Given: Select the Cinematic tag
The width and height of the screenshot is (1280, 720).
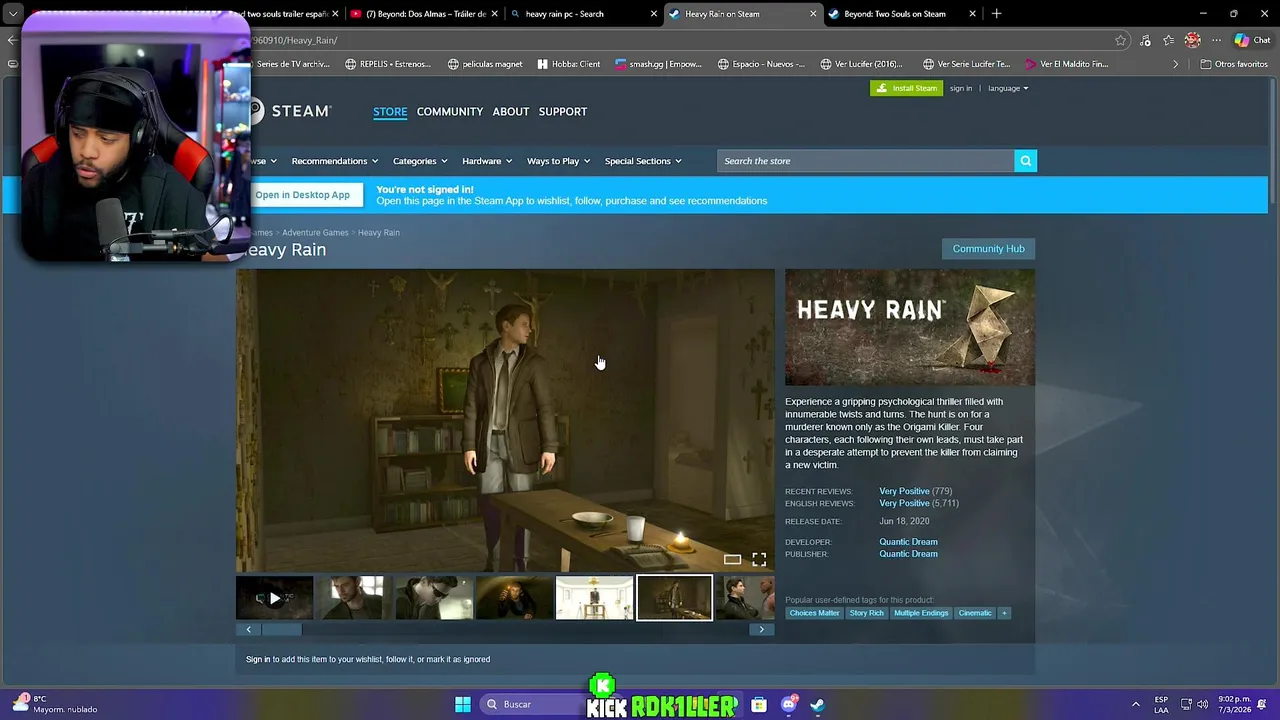Looking at the screenshot, I should click(x=975, y=613).
